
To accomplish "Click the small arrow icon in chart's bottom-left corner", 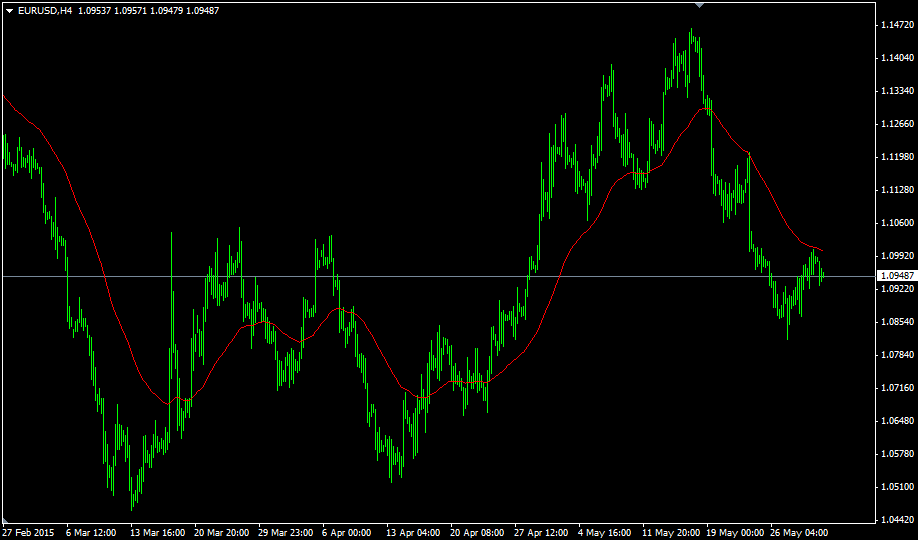I will click(x=6, y=521).
